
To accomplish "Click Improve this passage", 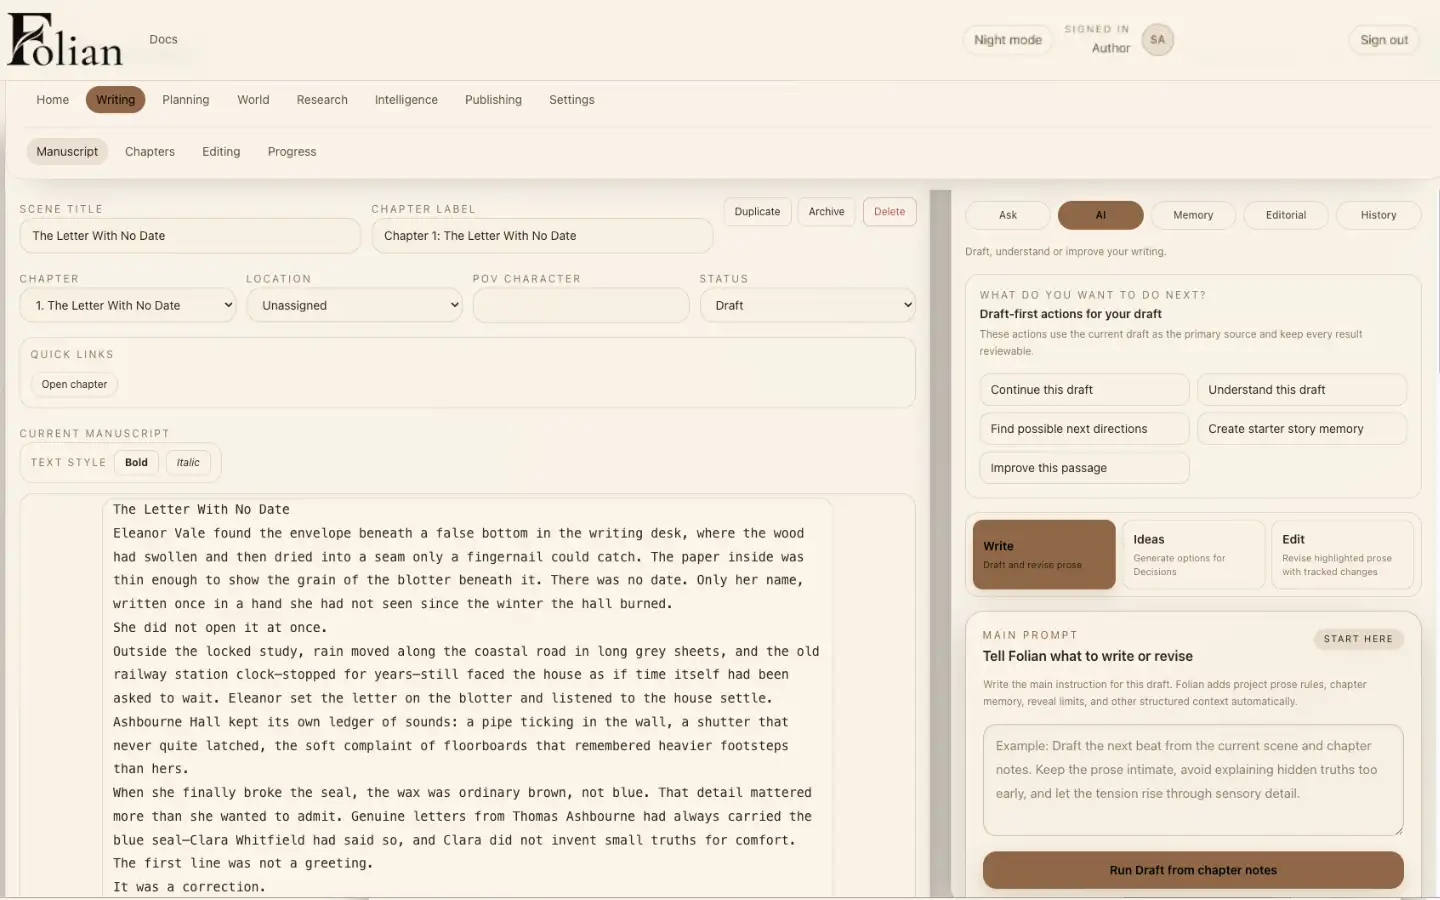I will [1084, 468].
